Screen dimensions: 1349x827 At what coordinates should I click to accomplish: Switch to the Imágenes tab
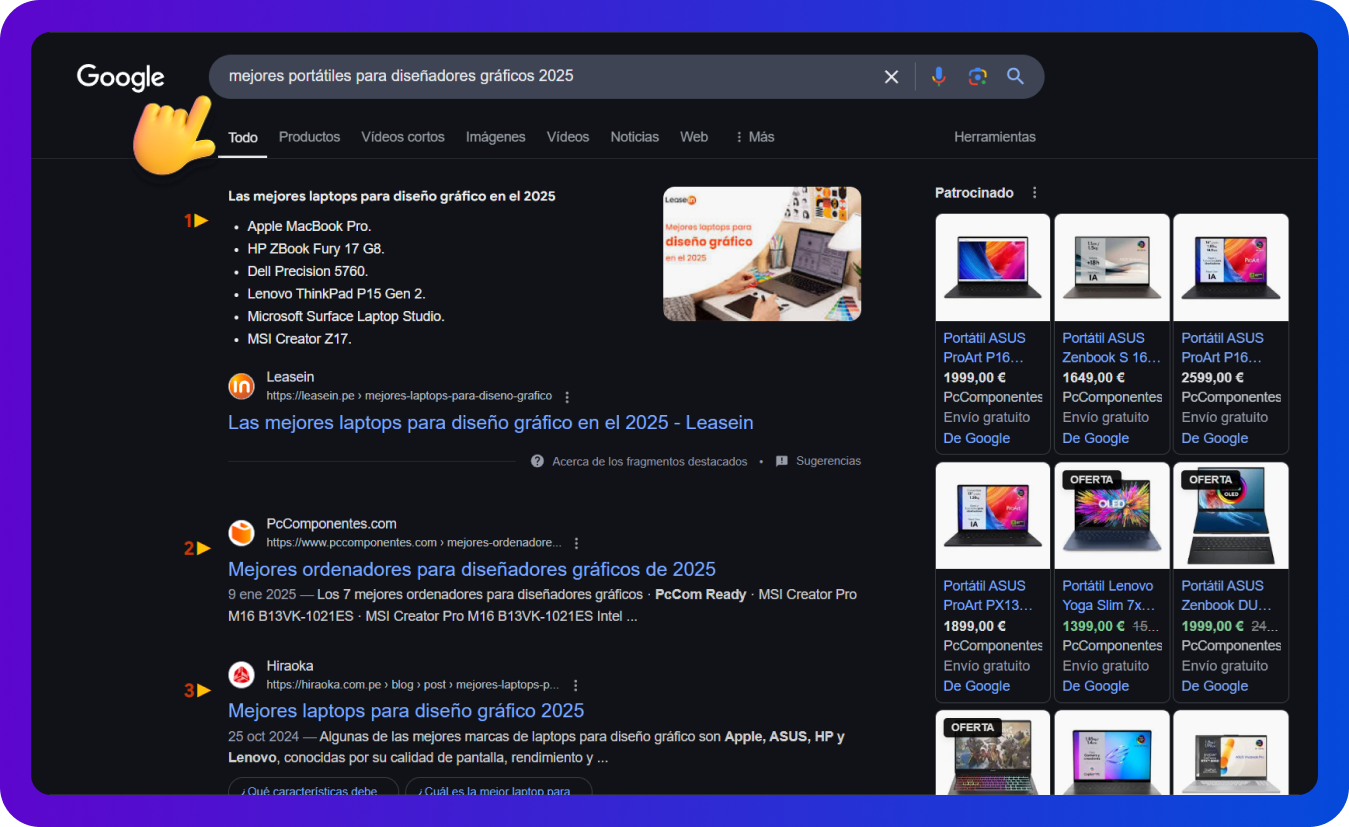pyautogui.click(x=496, y=137)
